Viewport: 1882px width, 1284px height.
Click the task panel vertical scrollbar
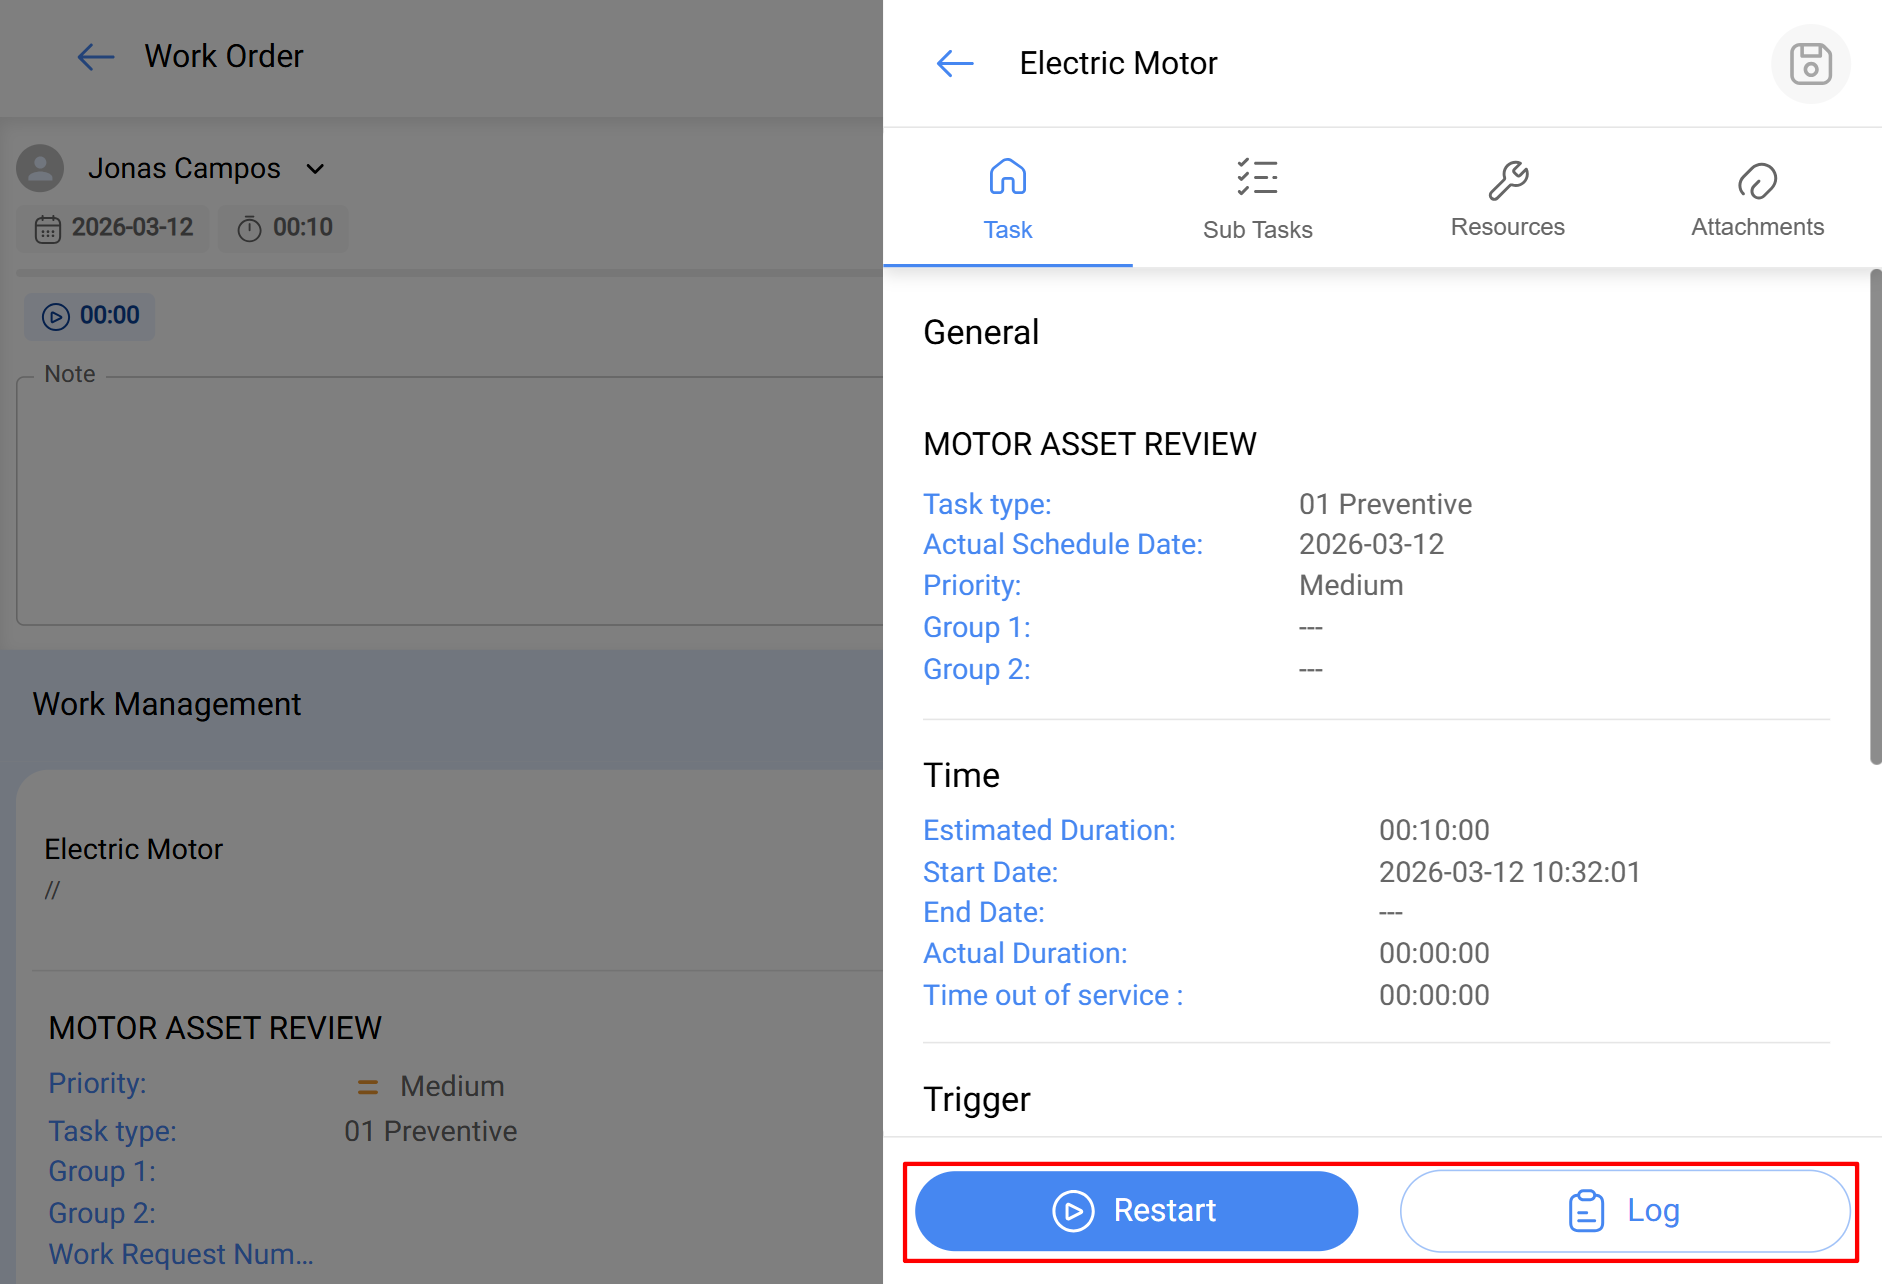point(1875,516)
